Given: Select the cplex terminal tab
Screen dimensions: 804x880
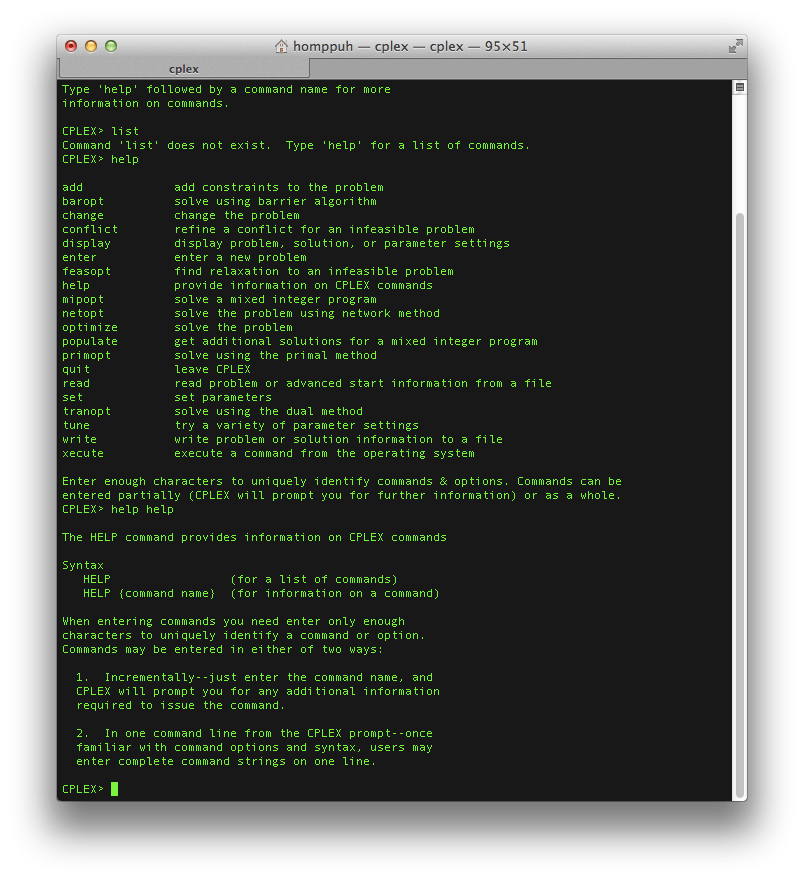Looking at the screenshot, I should coord(184,68).
